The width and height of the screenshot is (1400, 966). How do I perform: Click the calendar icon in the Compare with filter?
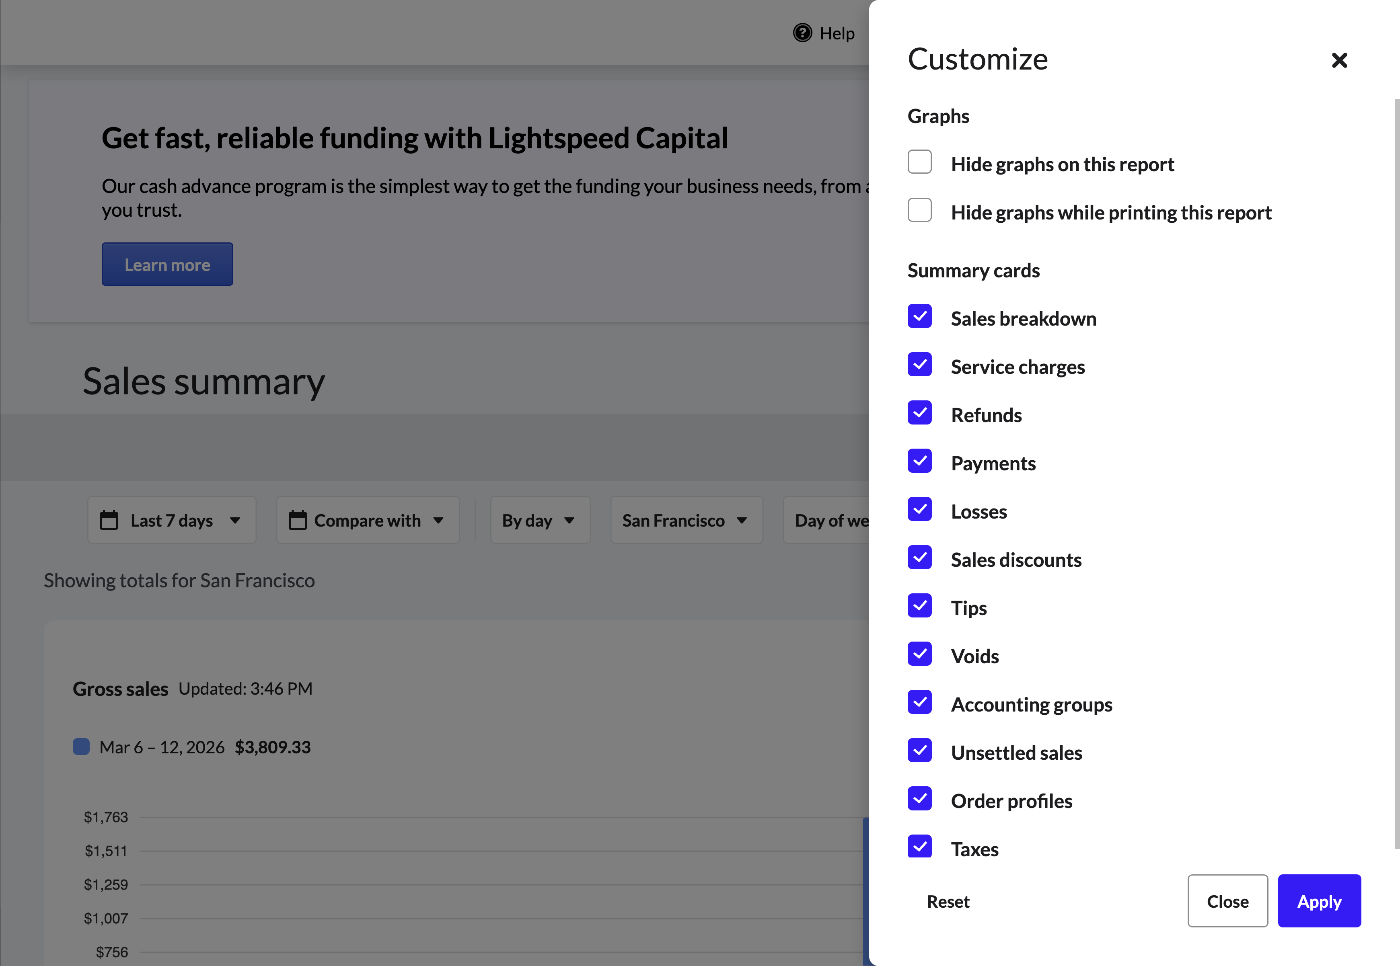pos(296,520)
